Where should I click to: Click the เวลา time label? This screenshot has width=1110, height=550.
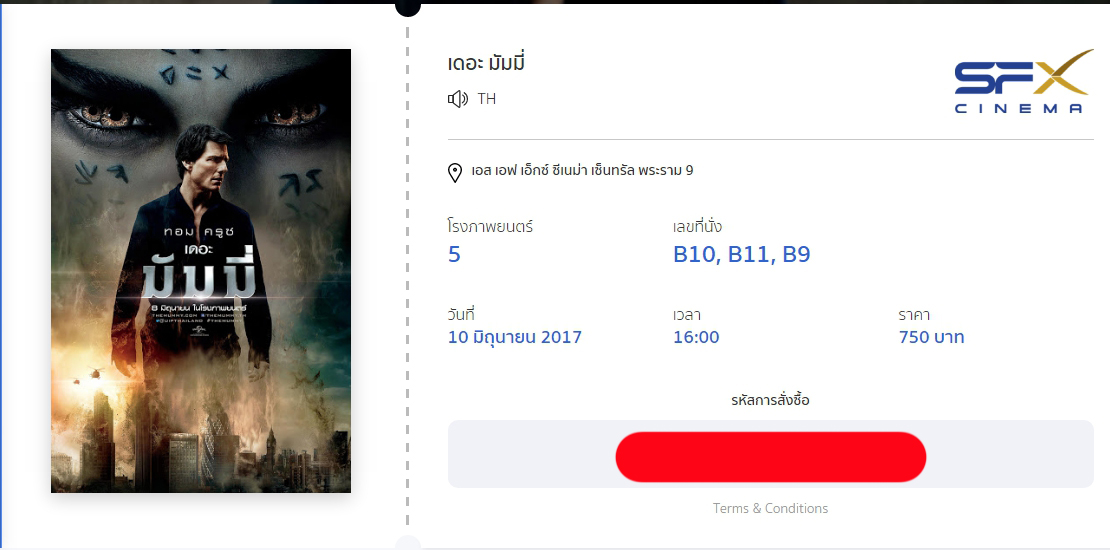(x=687, y=315)
